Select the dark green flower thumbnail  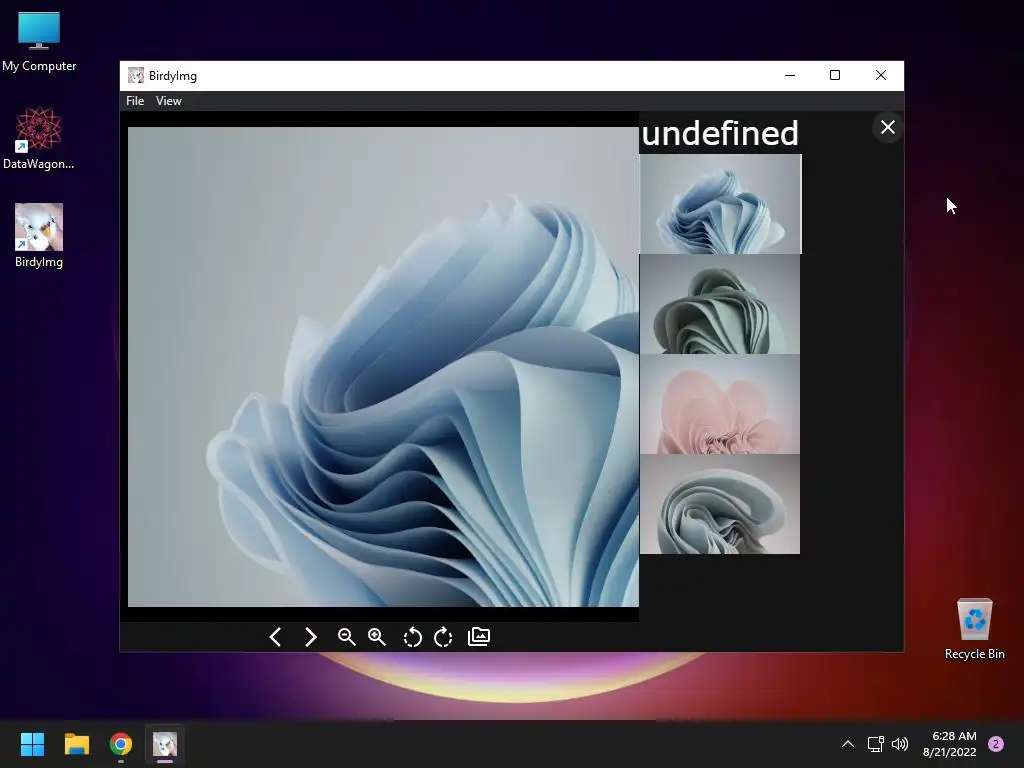(x=720, y=304)
